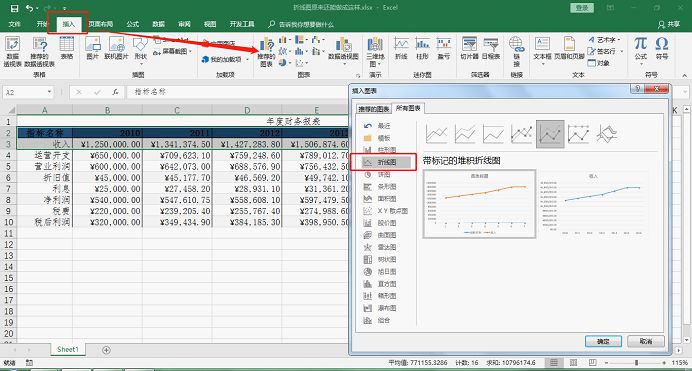Select the basic line chart subtype icon
This screenshot has height=371, width=692.
436,134
